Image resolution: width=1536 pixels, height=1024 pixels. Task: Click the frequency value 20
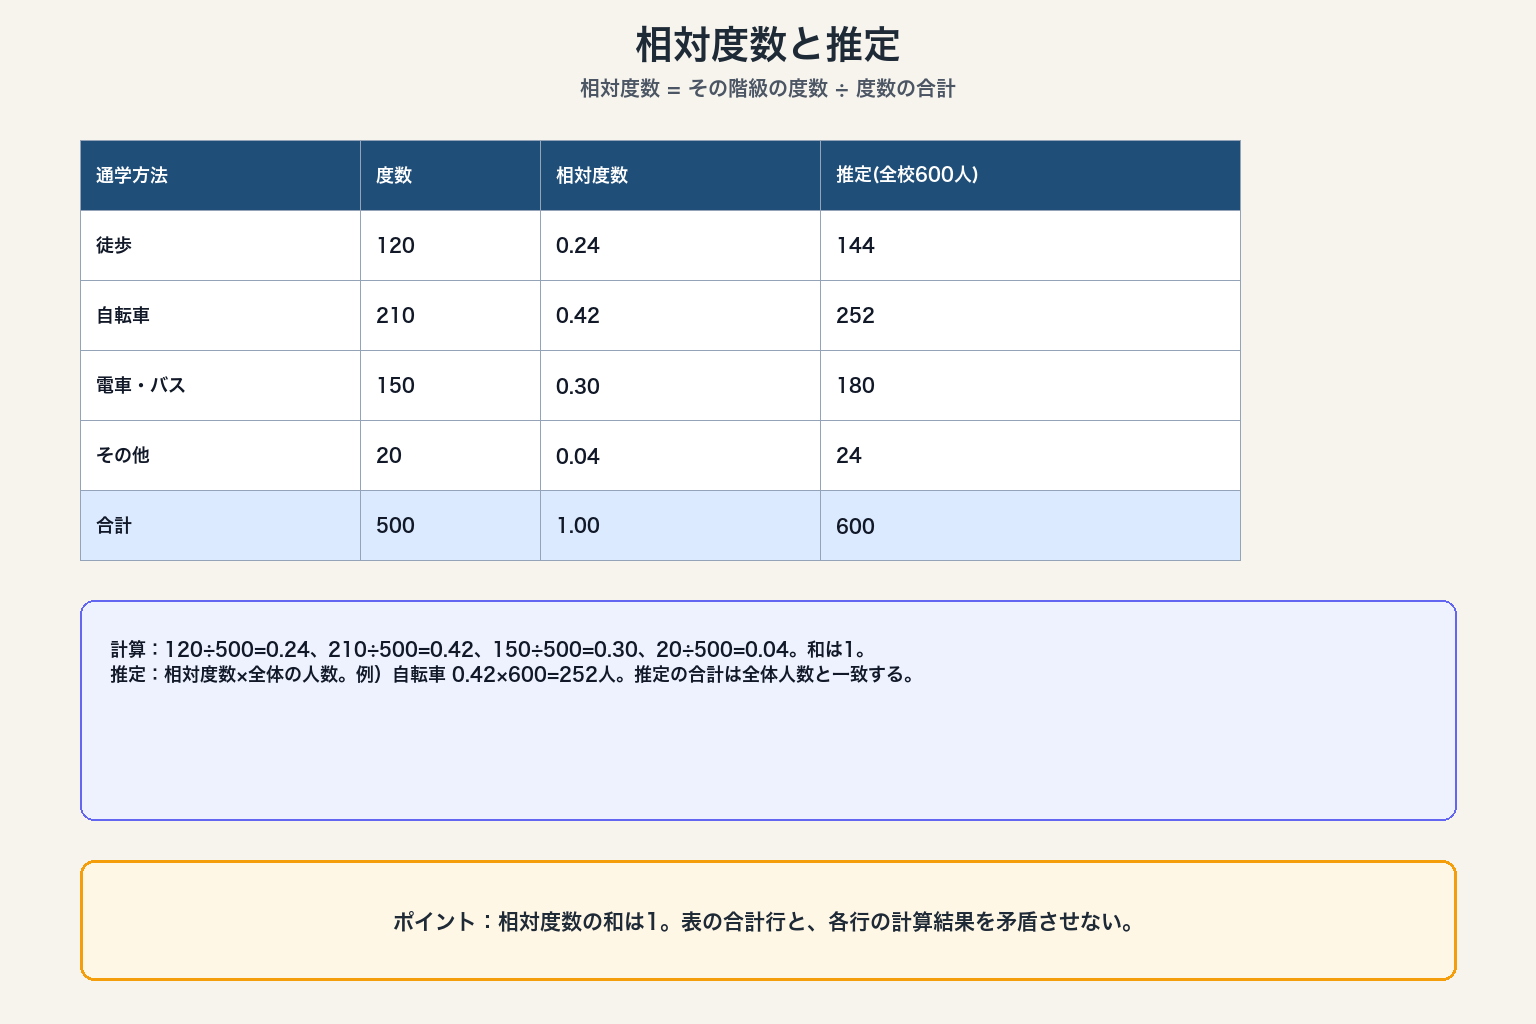(x=389, y=455)
